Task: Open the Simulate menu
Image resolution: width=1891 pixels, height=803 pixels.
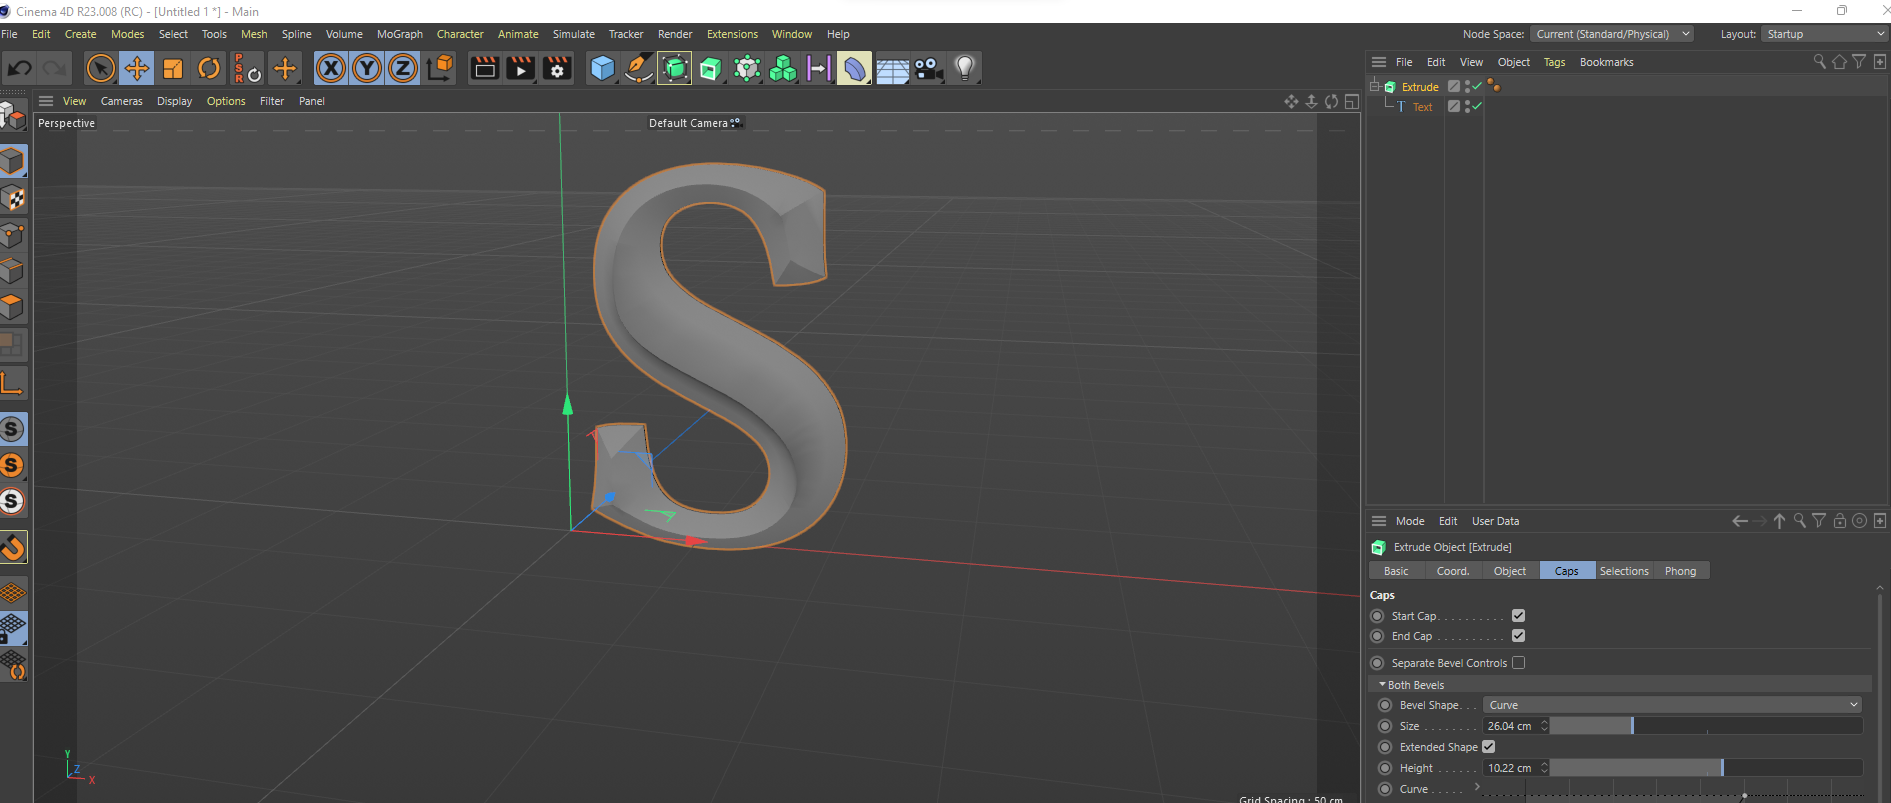Action: 574,34
